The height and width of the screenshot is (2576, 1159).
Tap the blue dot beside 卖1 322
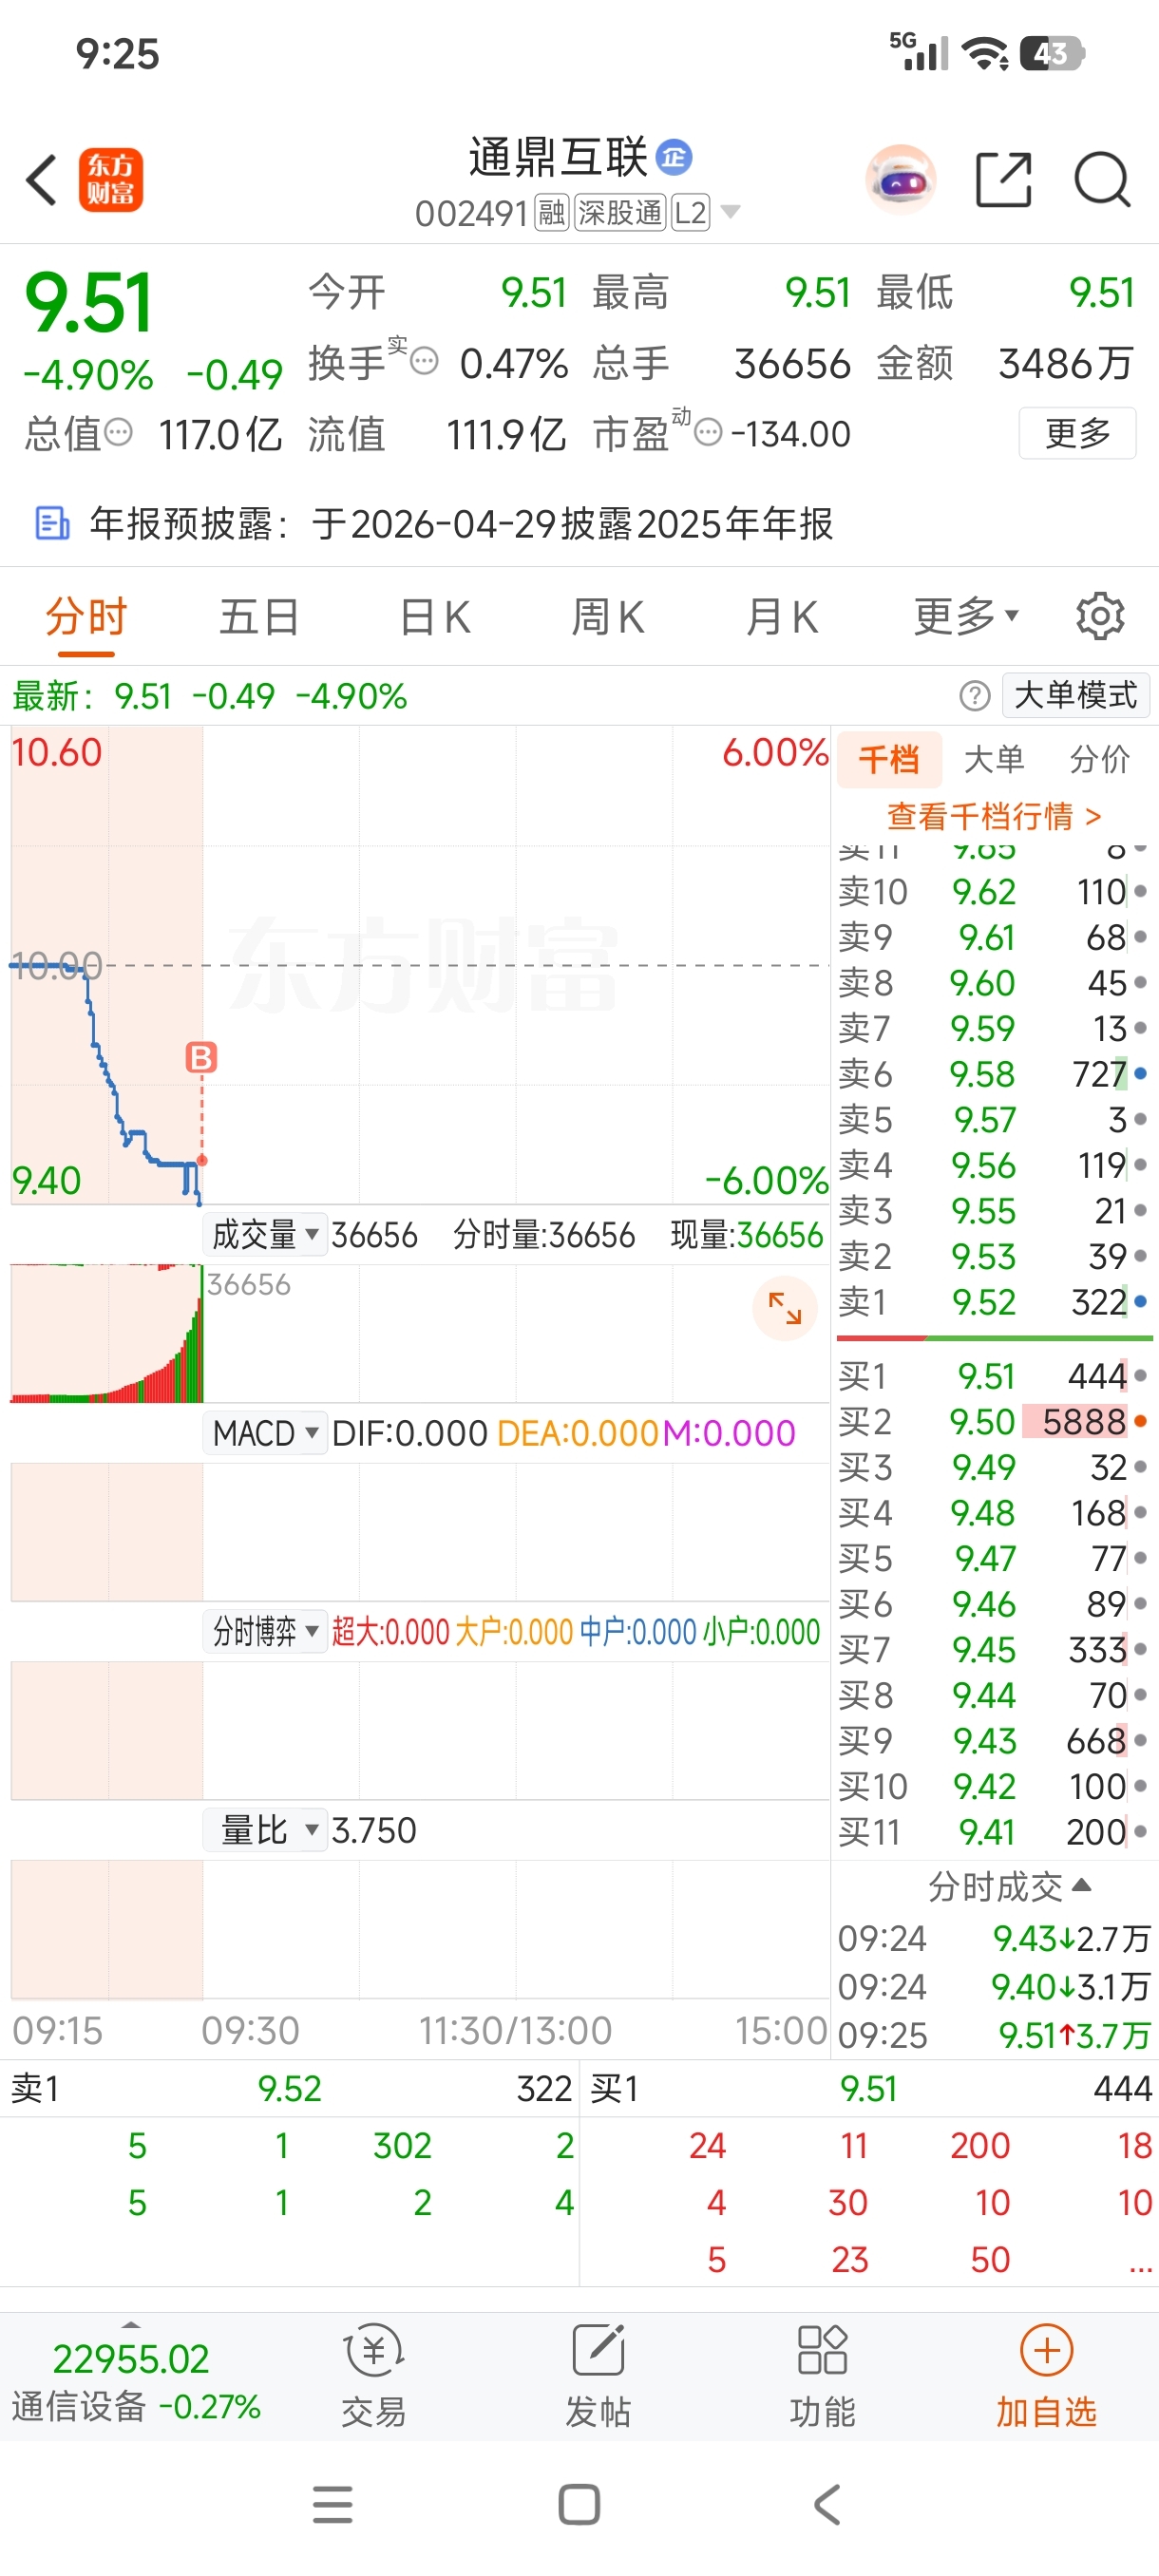1141,1302
